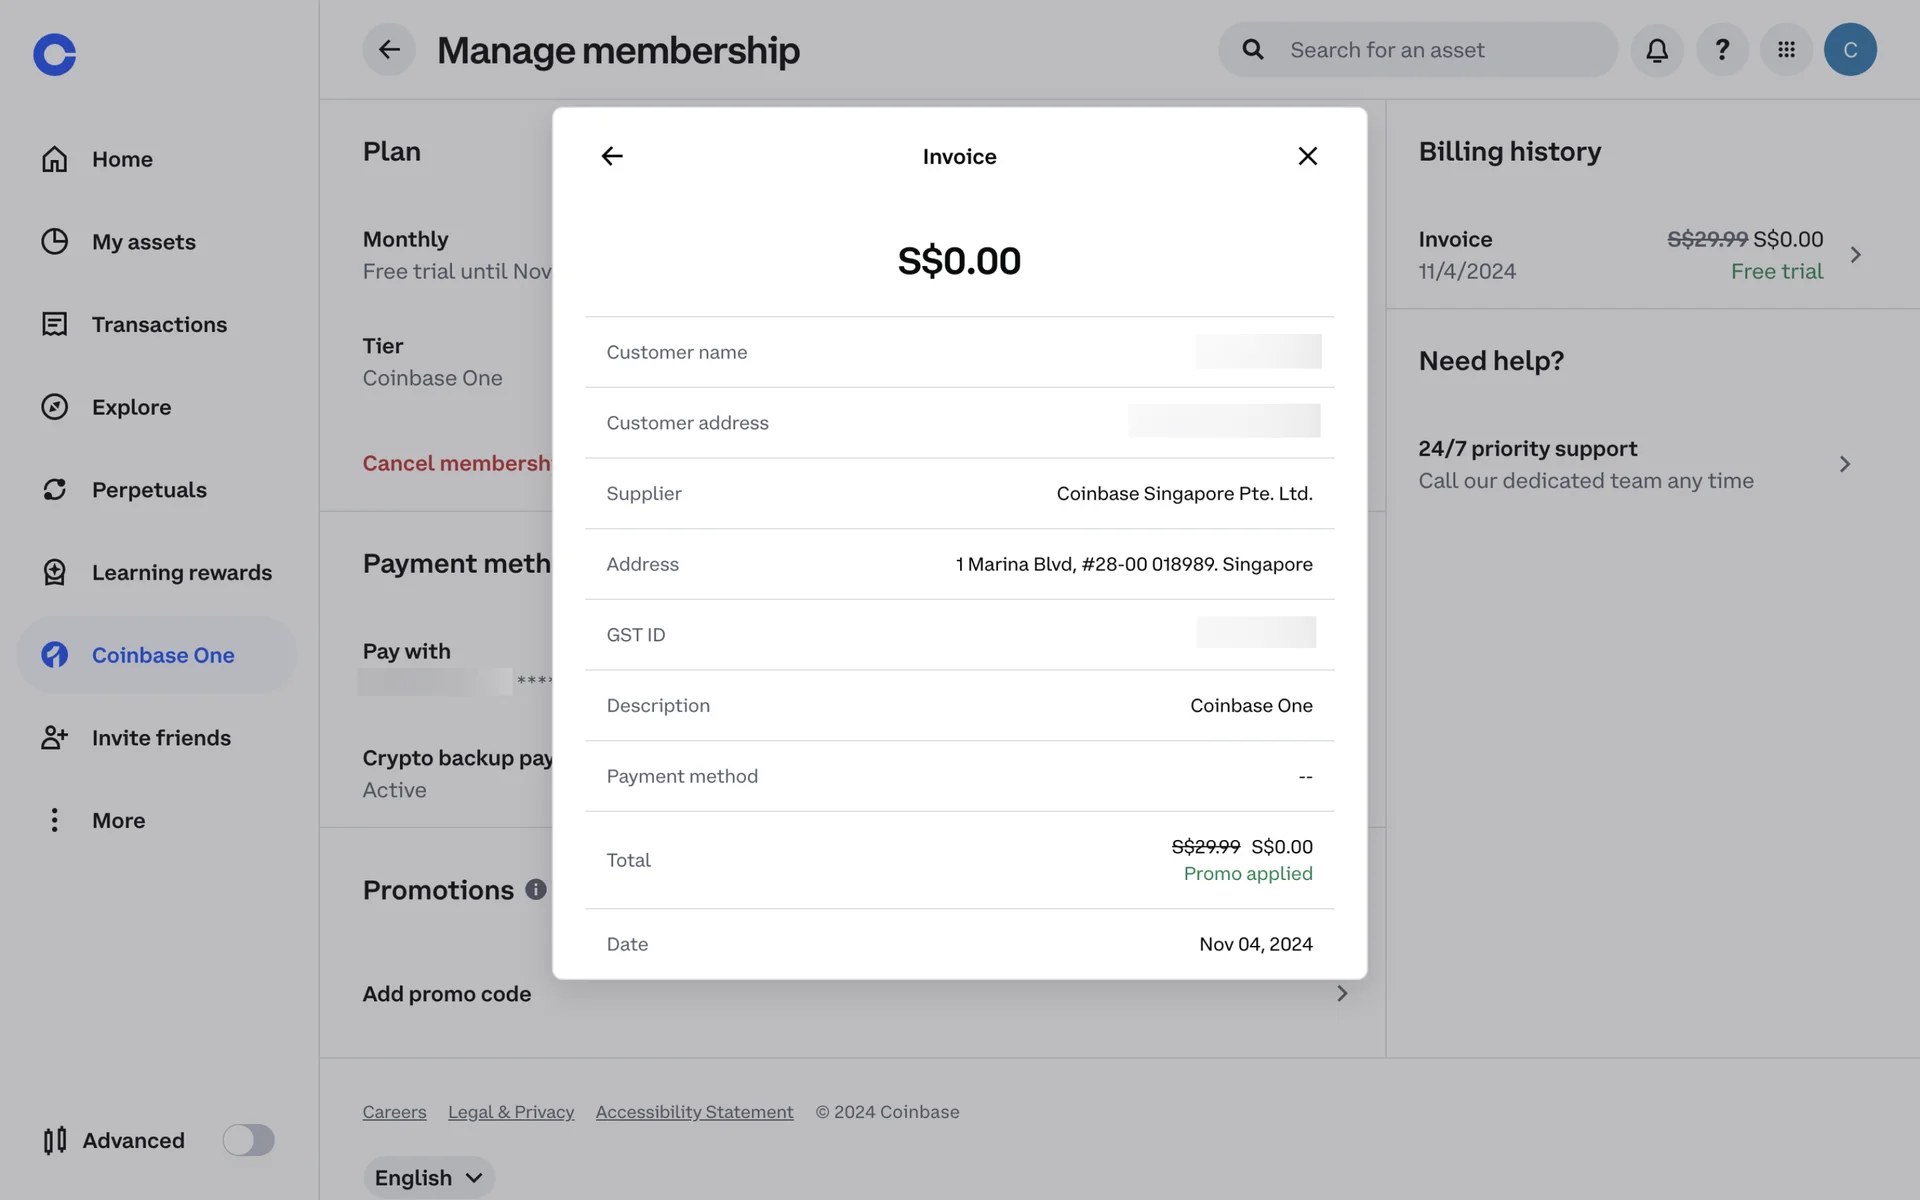
Task: Click the help question mark icon
Action: [1722, 50]
